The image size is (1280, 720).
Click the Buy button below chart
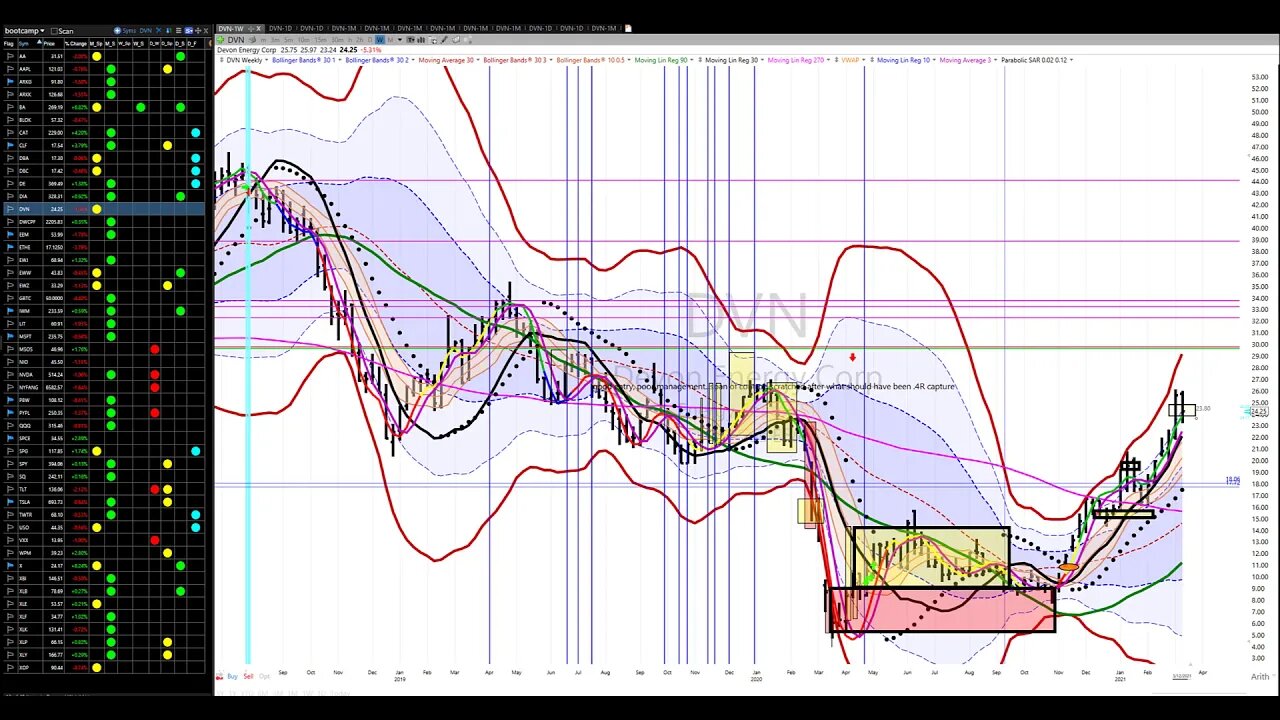pos(232,676)
